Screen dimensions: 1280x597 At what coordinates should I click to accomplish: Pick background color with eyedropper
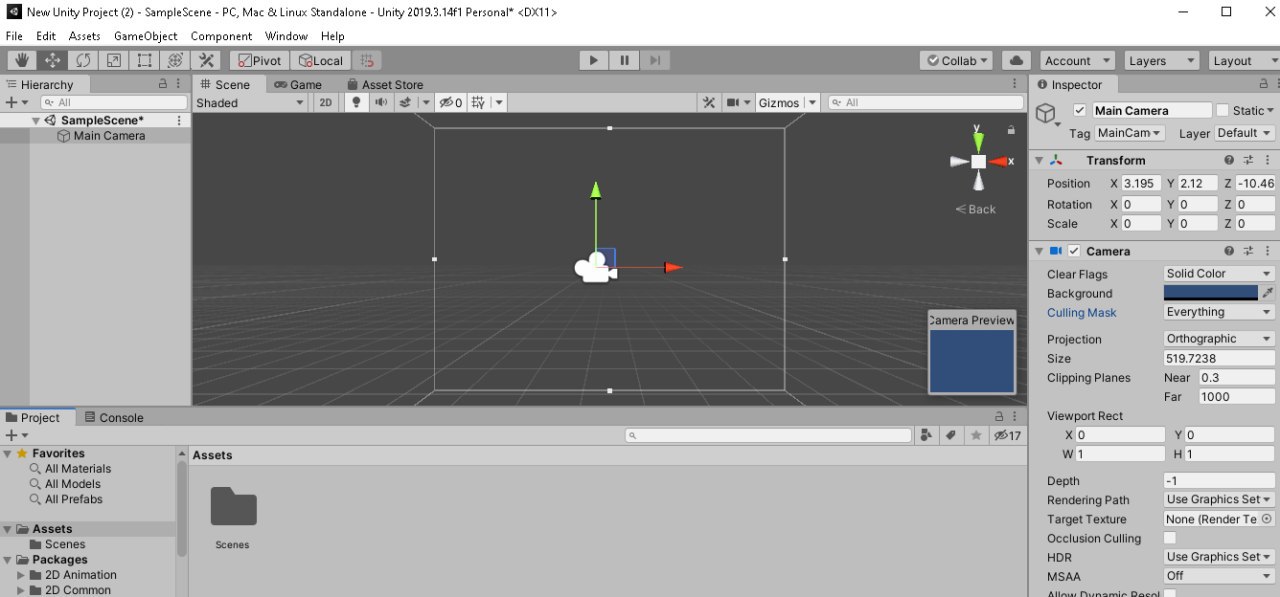point(1268,293)
